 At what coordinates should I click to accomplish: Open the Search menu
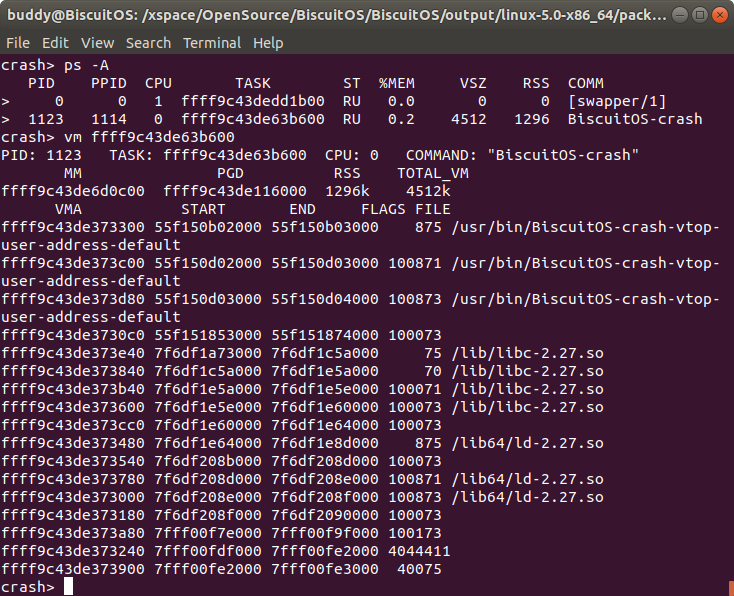pyautogui.click(x=148, y=43)
